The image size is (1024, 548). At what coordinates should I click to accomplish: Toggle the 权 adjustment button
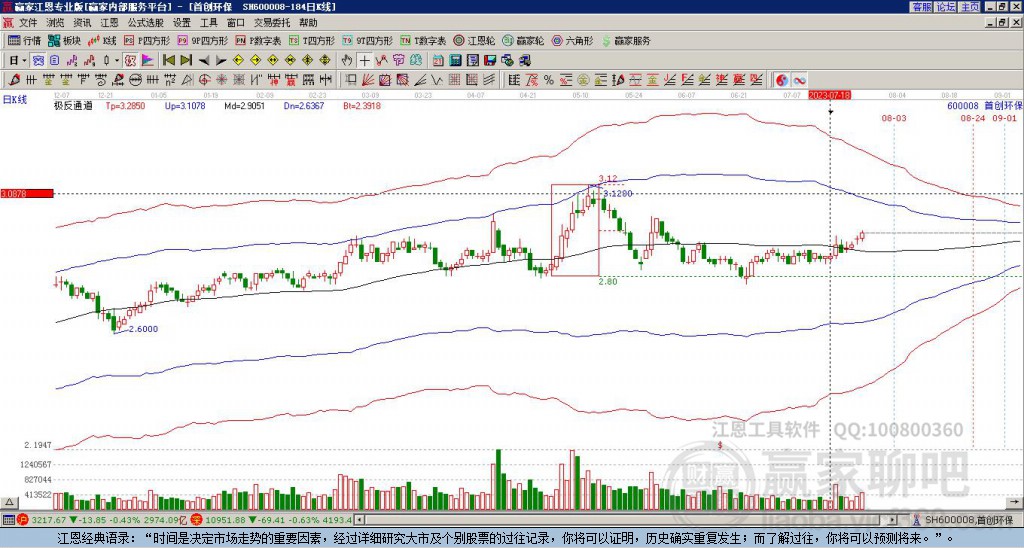130,61
